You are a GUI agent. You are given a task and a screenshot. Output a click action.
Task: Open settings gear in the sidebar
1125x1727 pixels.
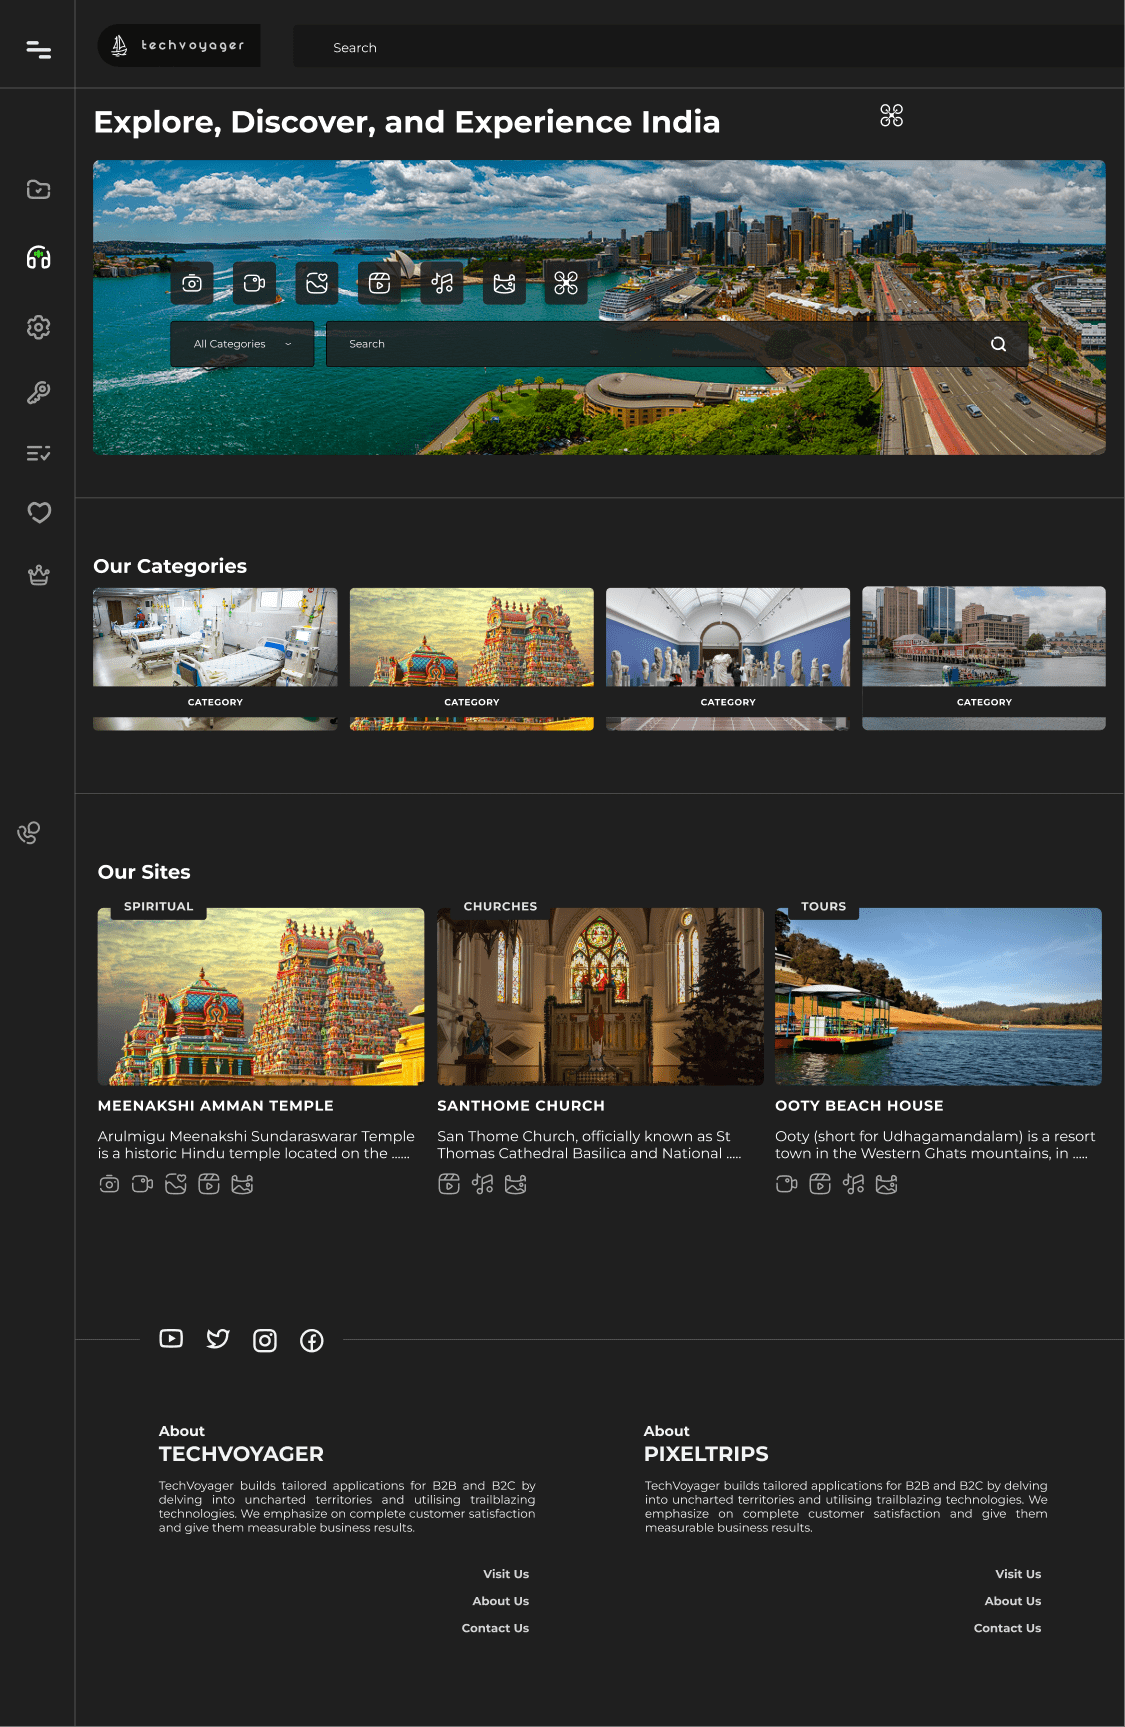(x=38, y=327)
